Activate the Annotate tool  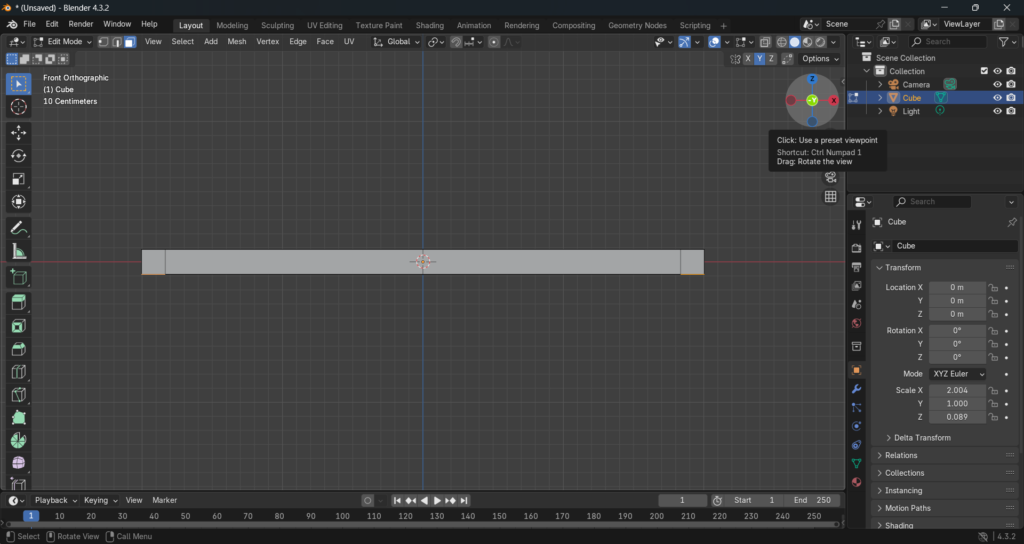(18, 228)
